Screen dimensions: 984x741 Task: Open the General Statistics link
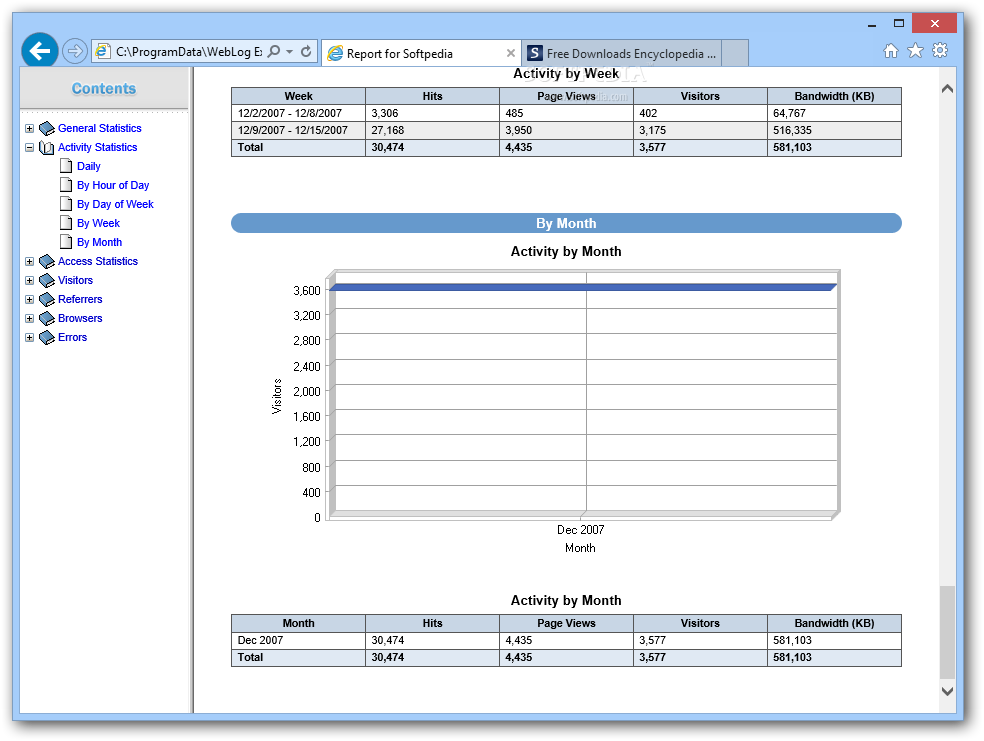(100, 128)
